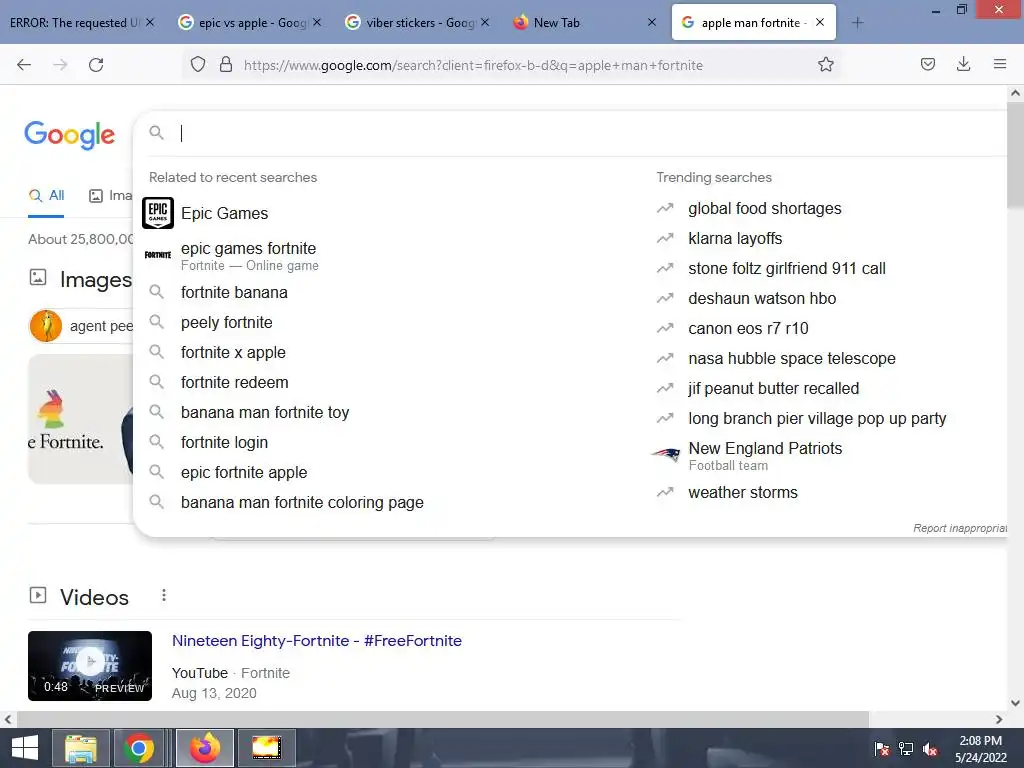The height and width of the screenshot is (768, 1024).
Task: Switch to the ERROR requested URL tab
Action: point(82,22)
